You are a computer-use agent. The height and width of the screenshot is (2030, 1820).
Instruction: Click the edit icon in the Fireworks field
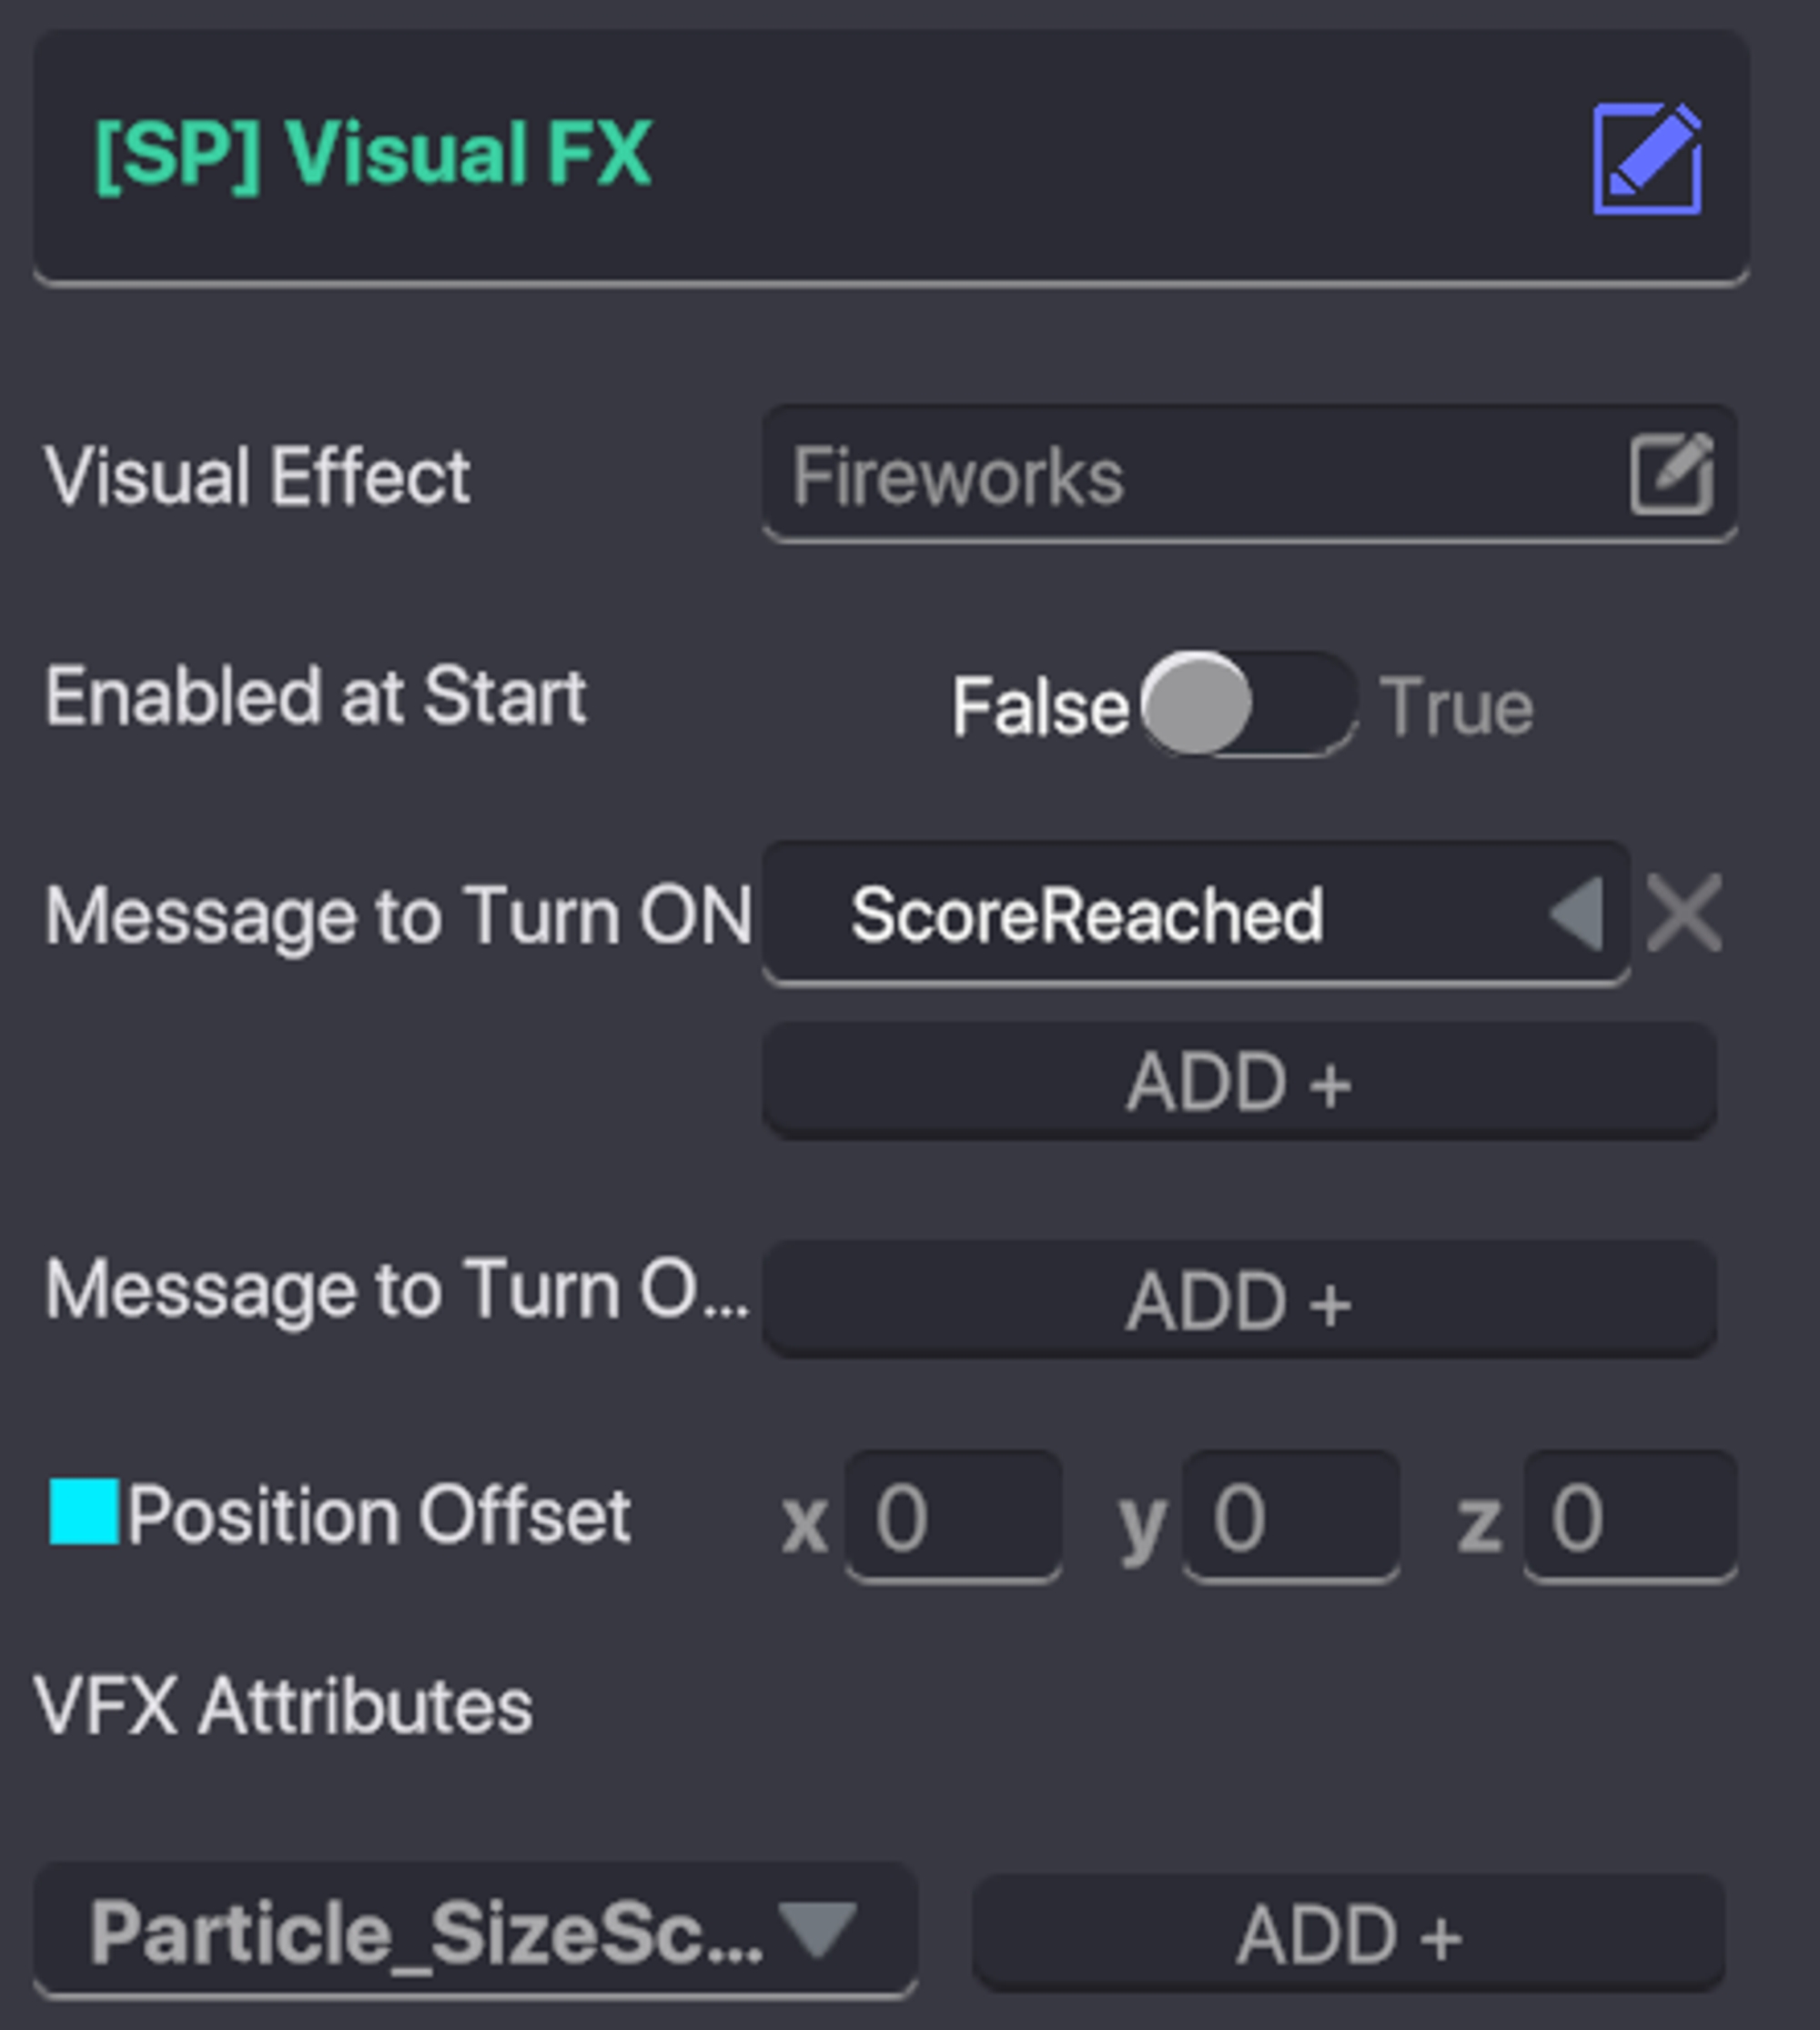(1671, 474)
